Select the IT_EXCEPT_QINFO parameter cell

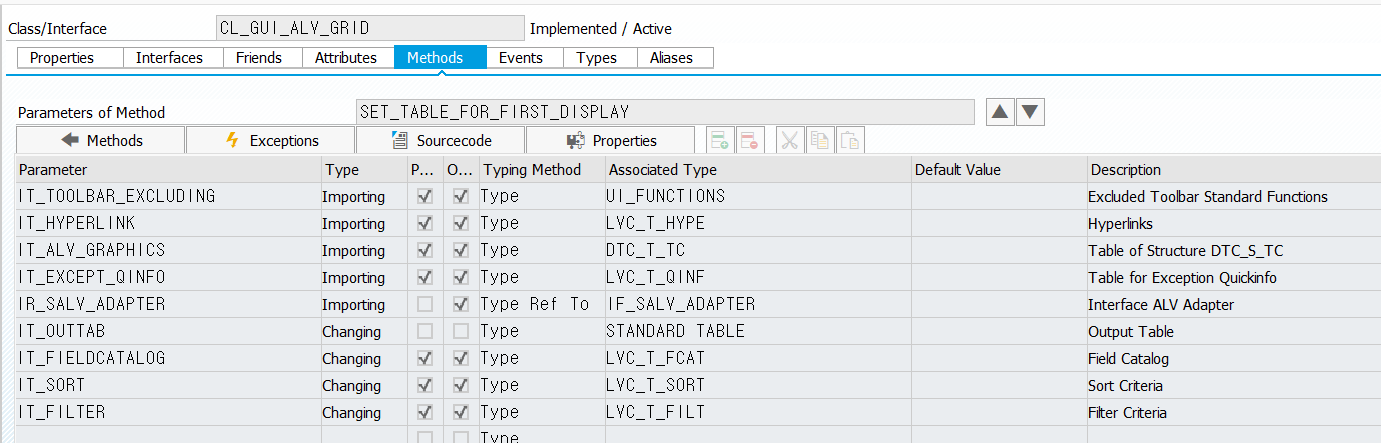click(168, 277)
